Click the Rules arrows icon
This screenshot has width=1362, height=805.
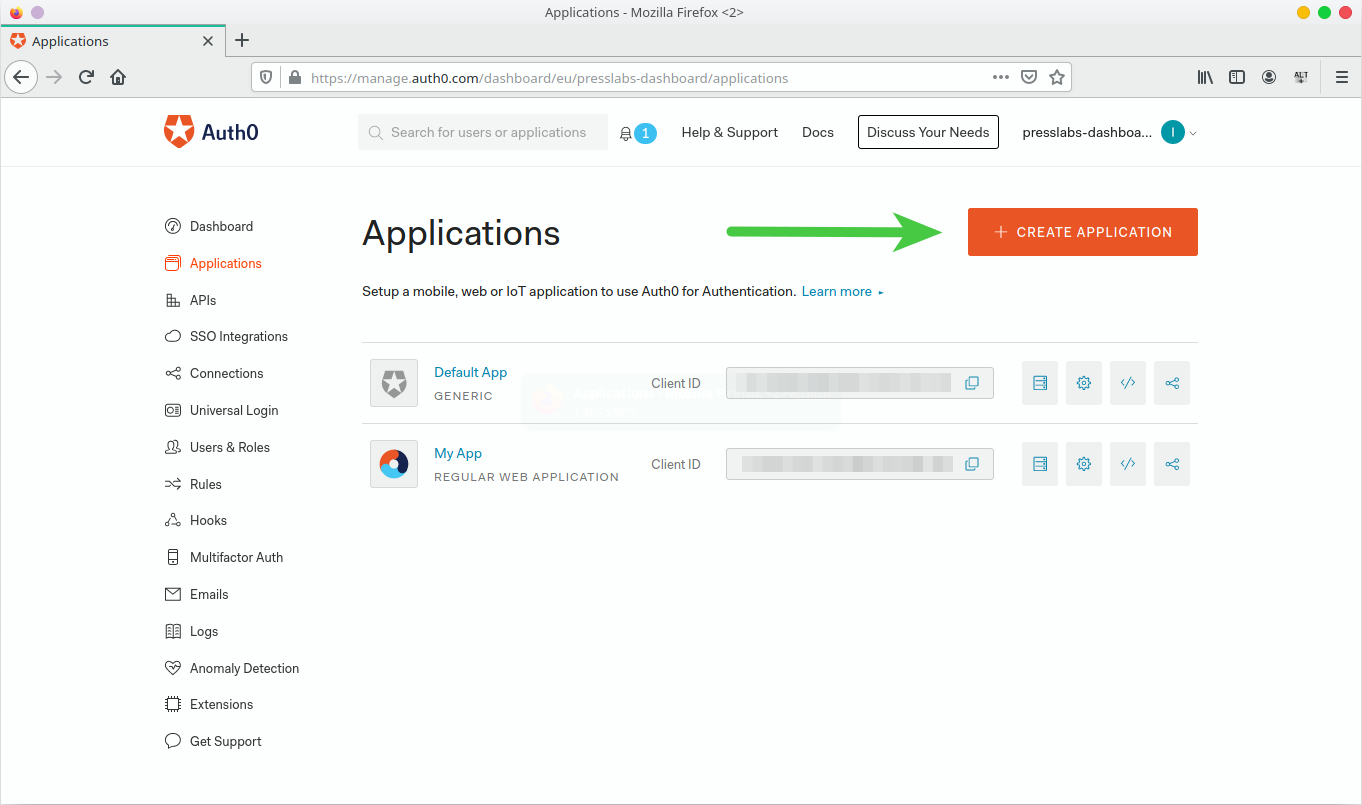[172, 484]
